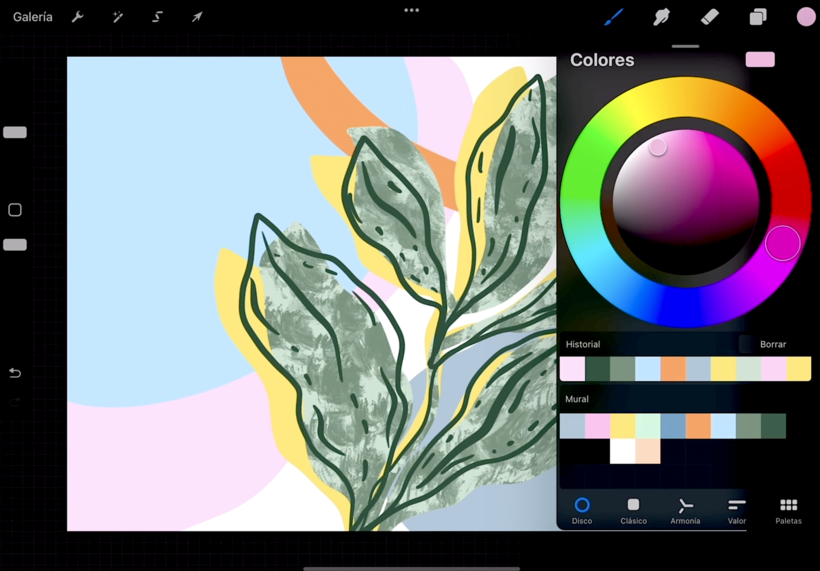Pick the light sky blue Mural swatch
Viewport: 820px width, 571px height.
point(723,426)
